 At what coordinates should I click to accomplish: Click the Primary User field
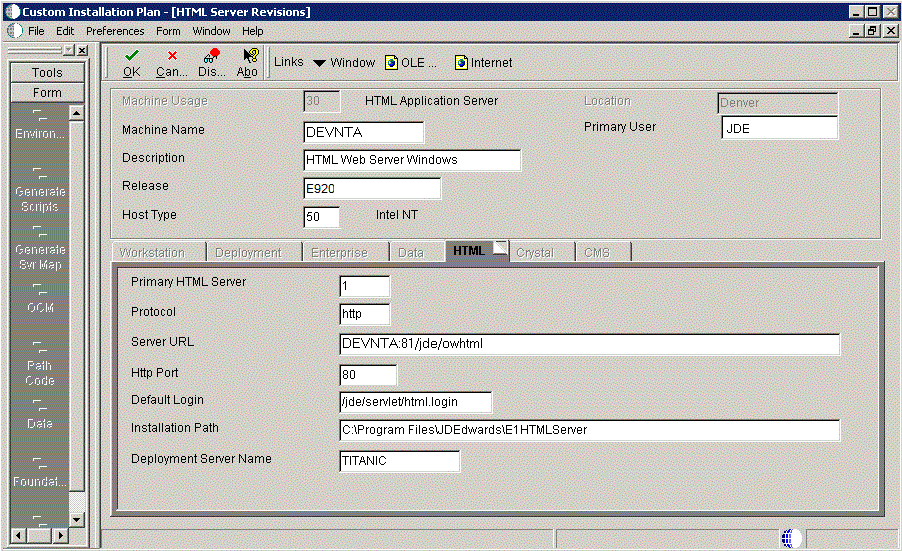[779, 128]
